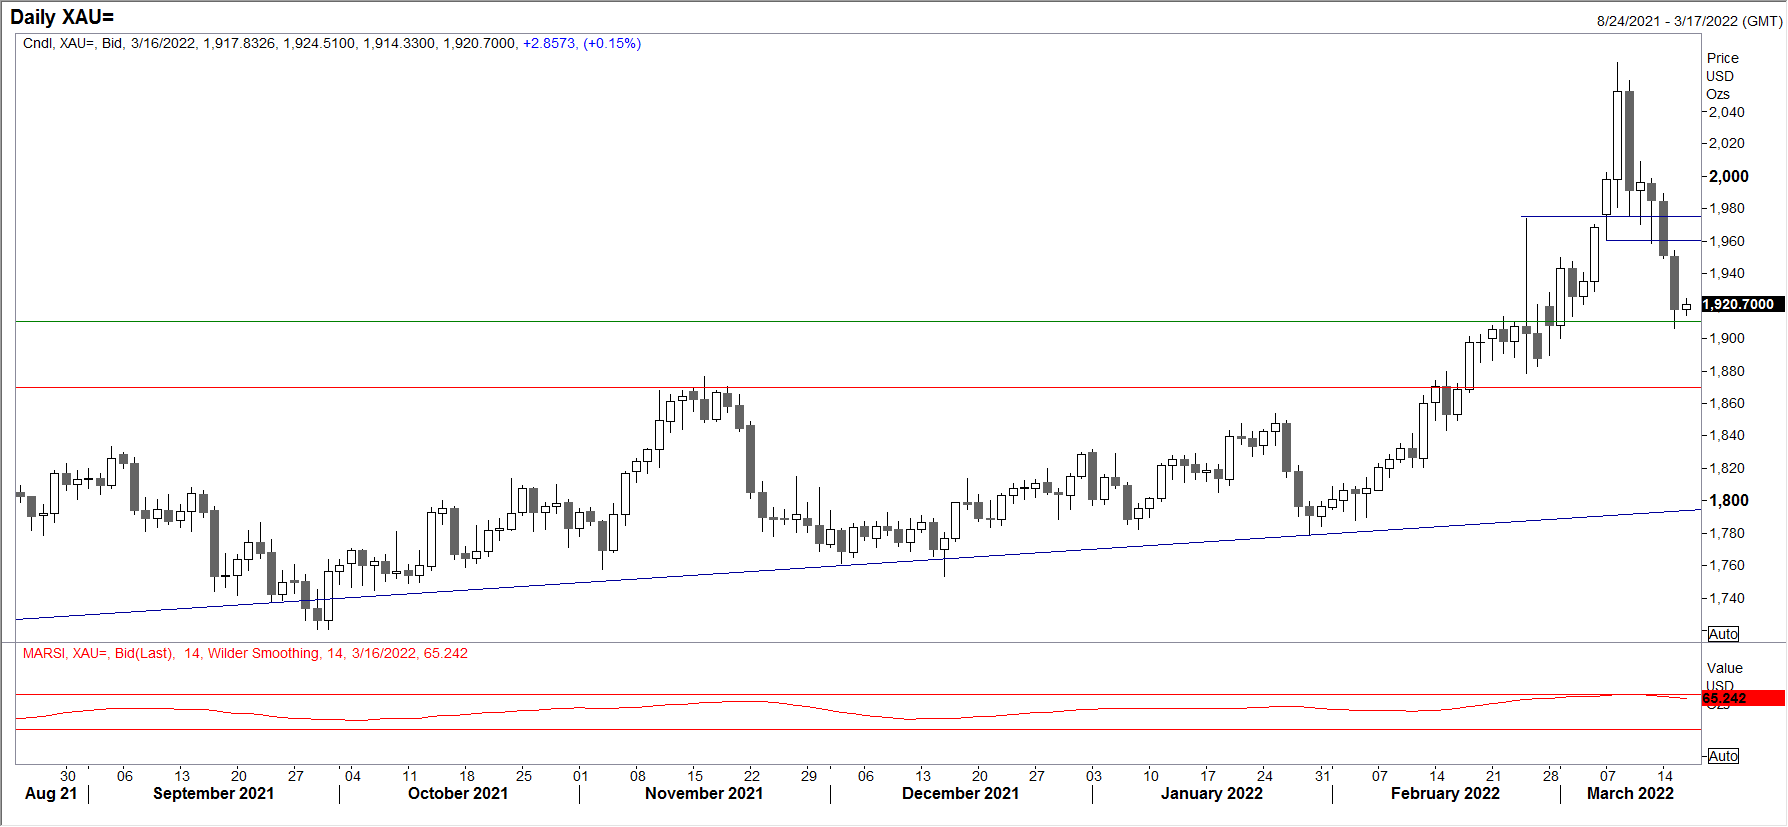
Task: Click the '17' date tick on time axis
Action: pyautogui.click(x=1208, y=775)
